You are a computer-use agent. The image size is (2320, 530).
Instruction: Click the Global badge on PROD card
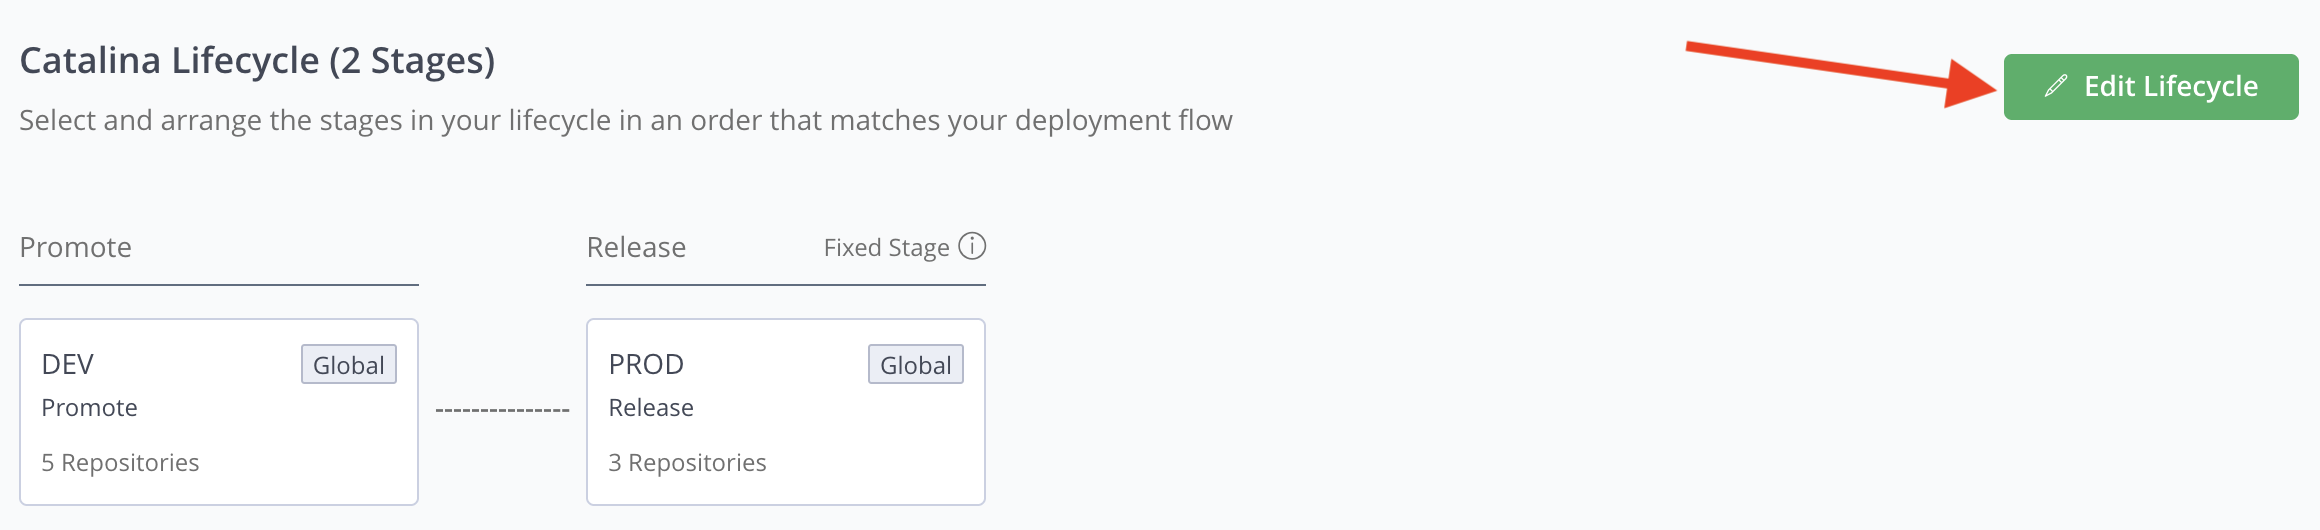pyautogui.click(x=916, y=365)
